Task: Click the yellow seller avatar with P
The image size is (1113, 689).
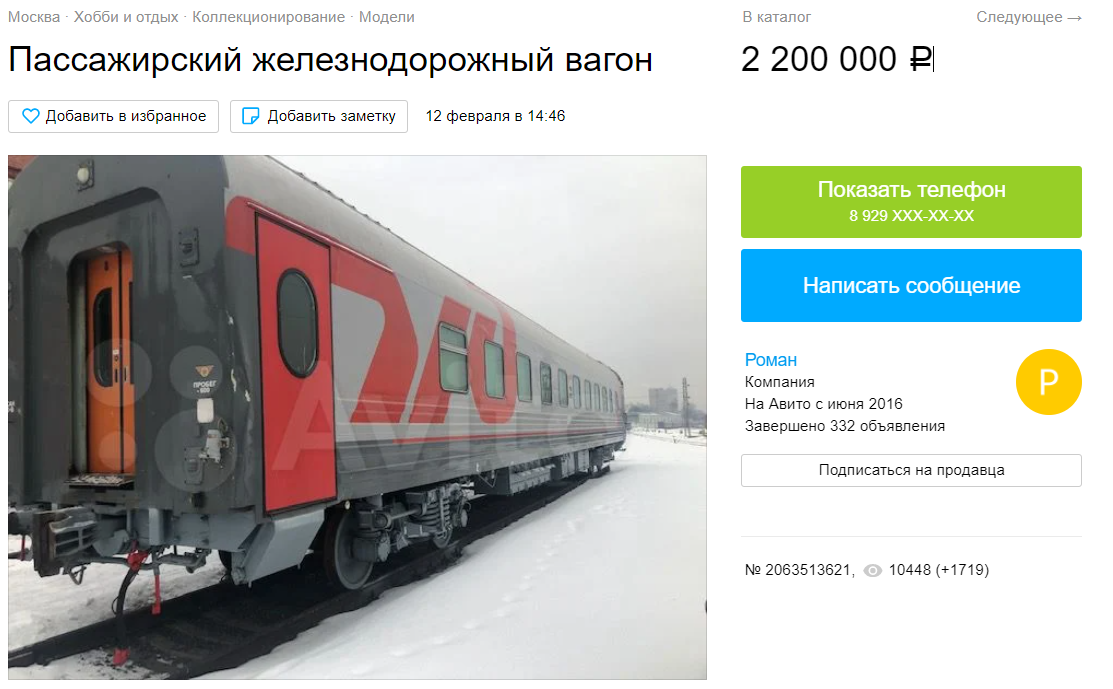Action: click(1048, 382)
